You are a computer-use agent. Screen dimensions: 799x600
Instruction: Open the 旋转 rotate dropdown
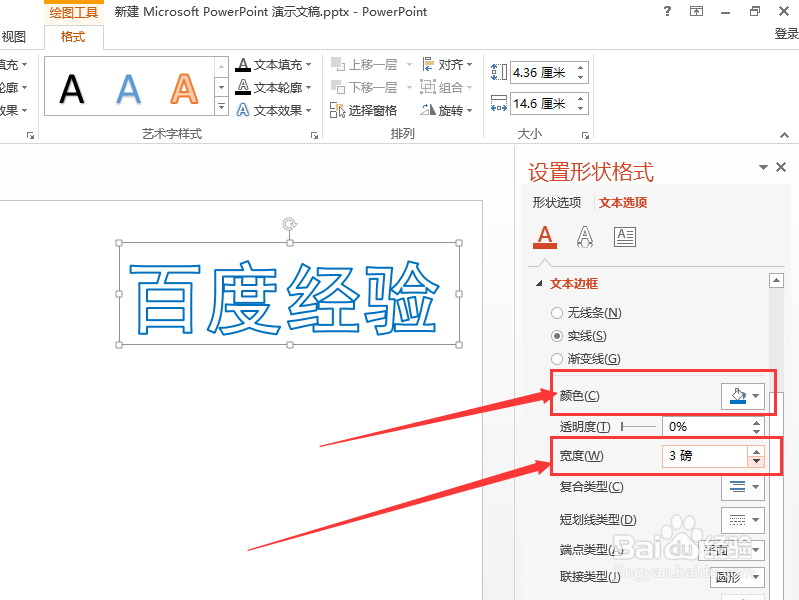coord(447,110)
